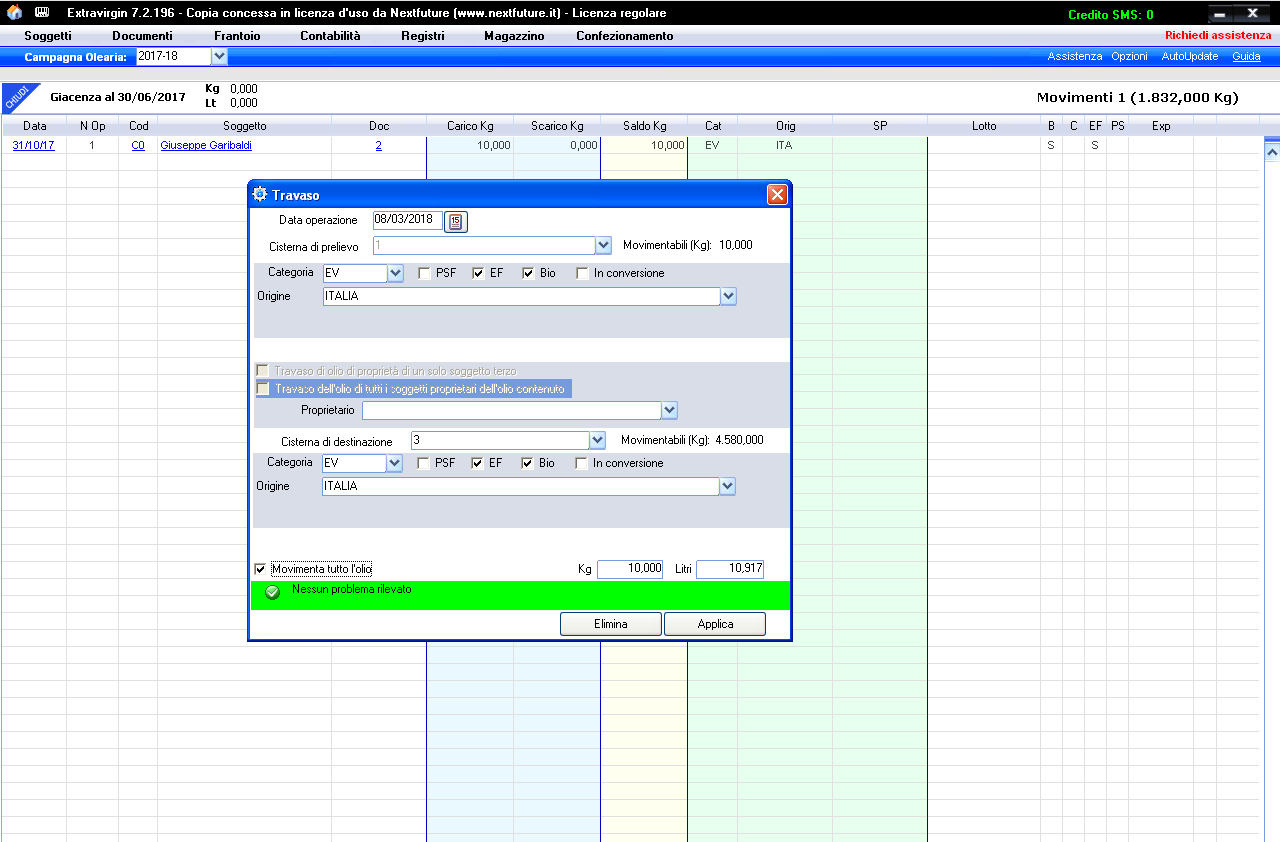Viewport: 1280px width, 842px height.
Task: Click the Litri quantity field
Action: pyautogui.click(x=730, y=569)
